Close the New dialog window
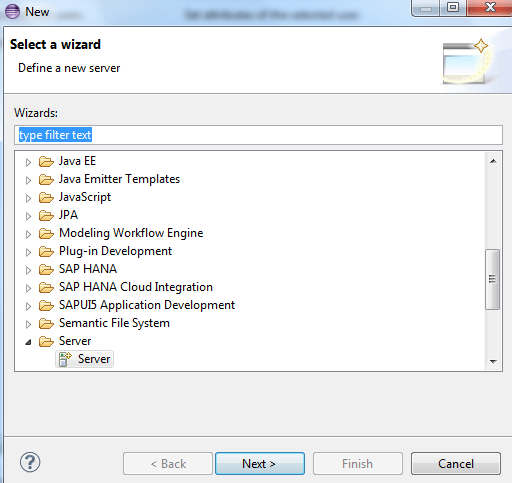Viewport: 512px width, 483px height. pyautogui.click(x=489, y=7)
